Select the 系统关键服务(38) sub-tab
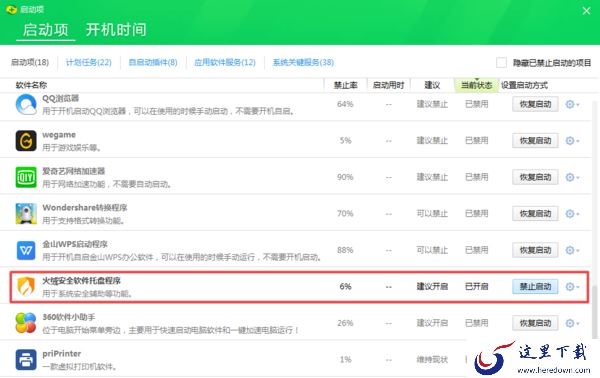This screenshot has width=600, height=378. coord(303,62)
